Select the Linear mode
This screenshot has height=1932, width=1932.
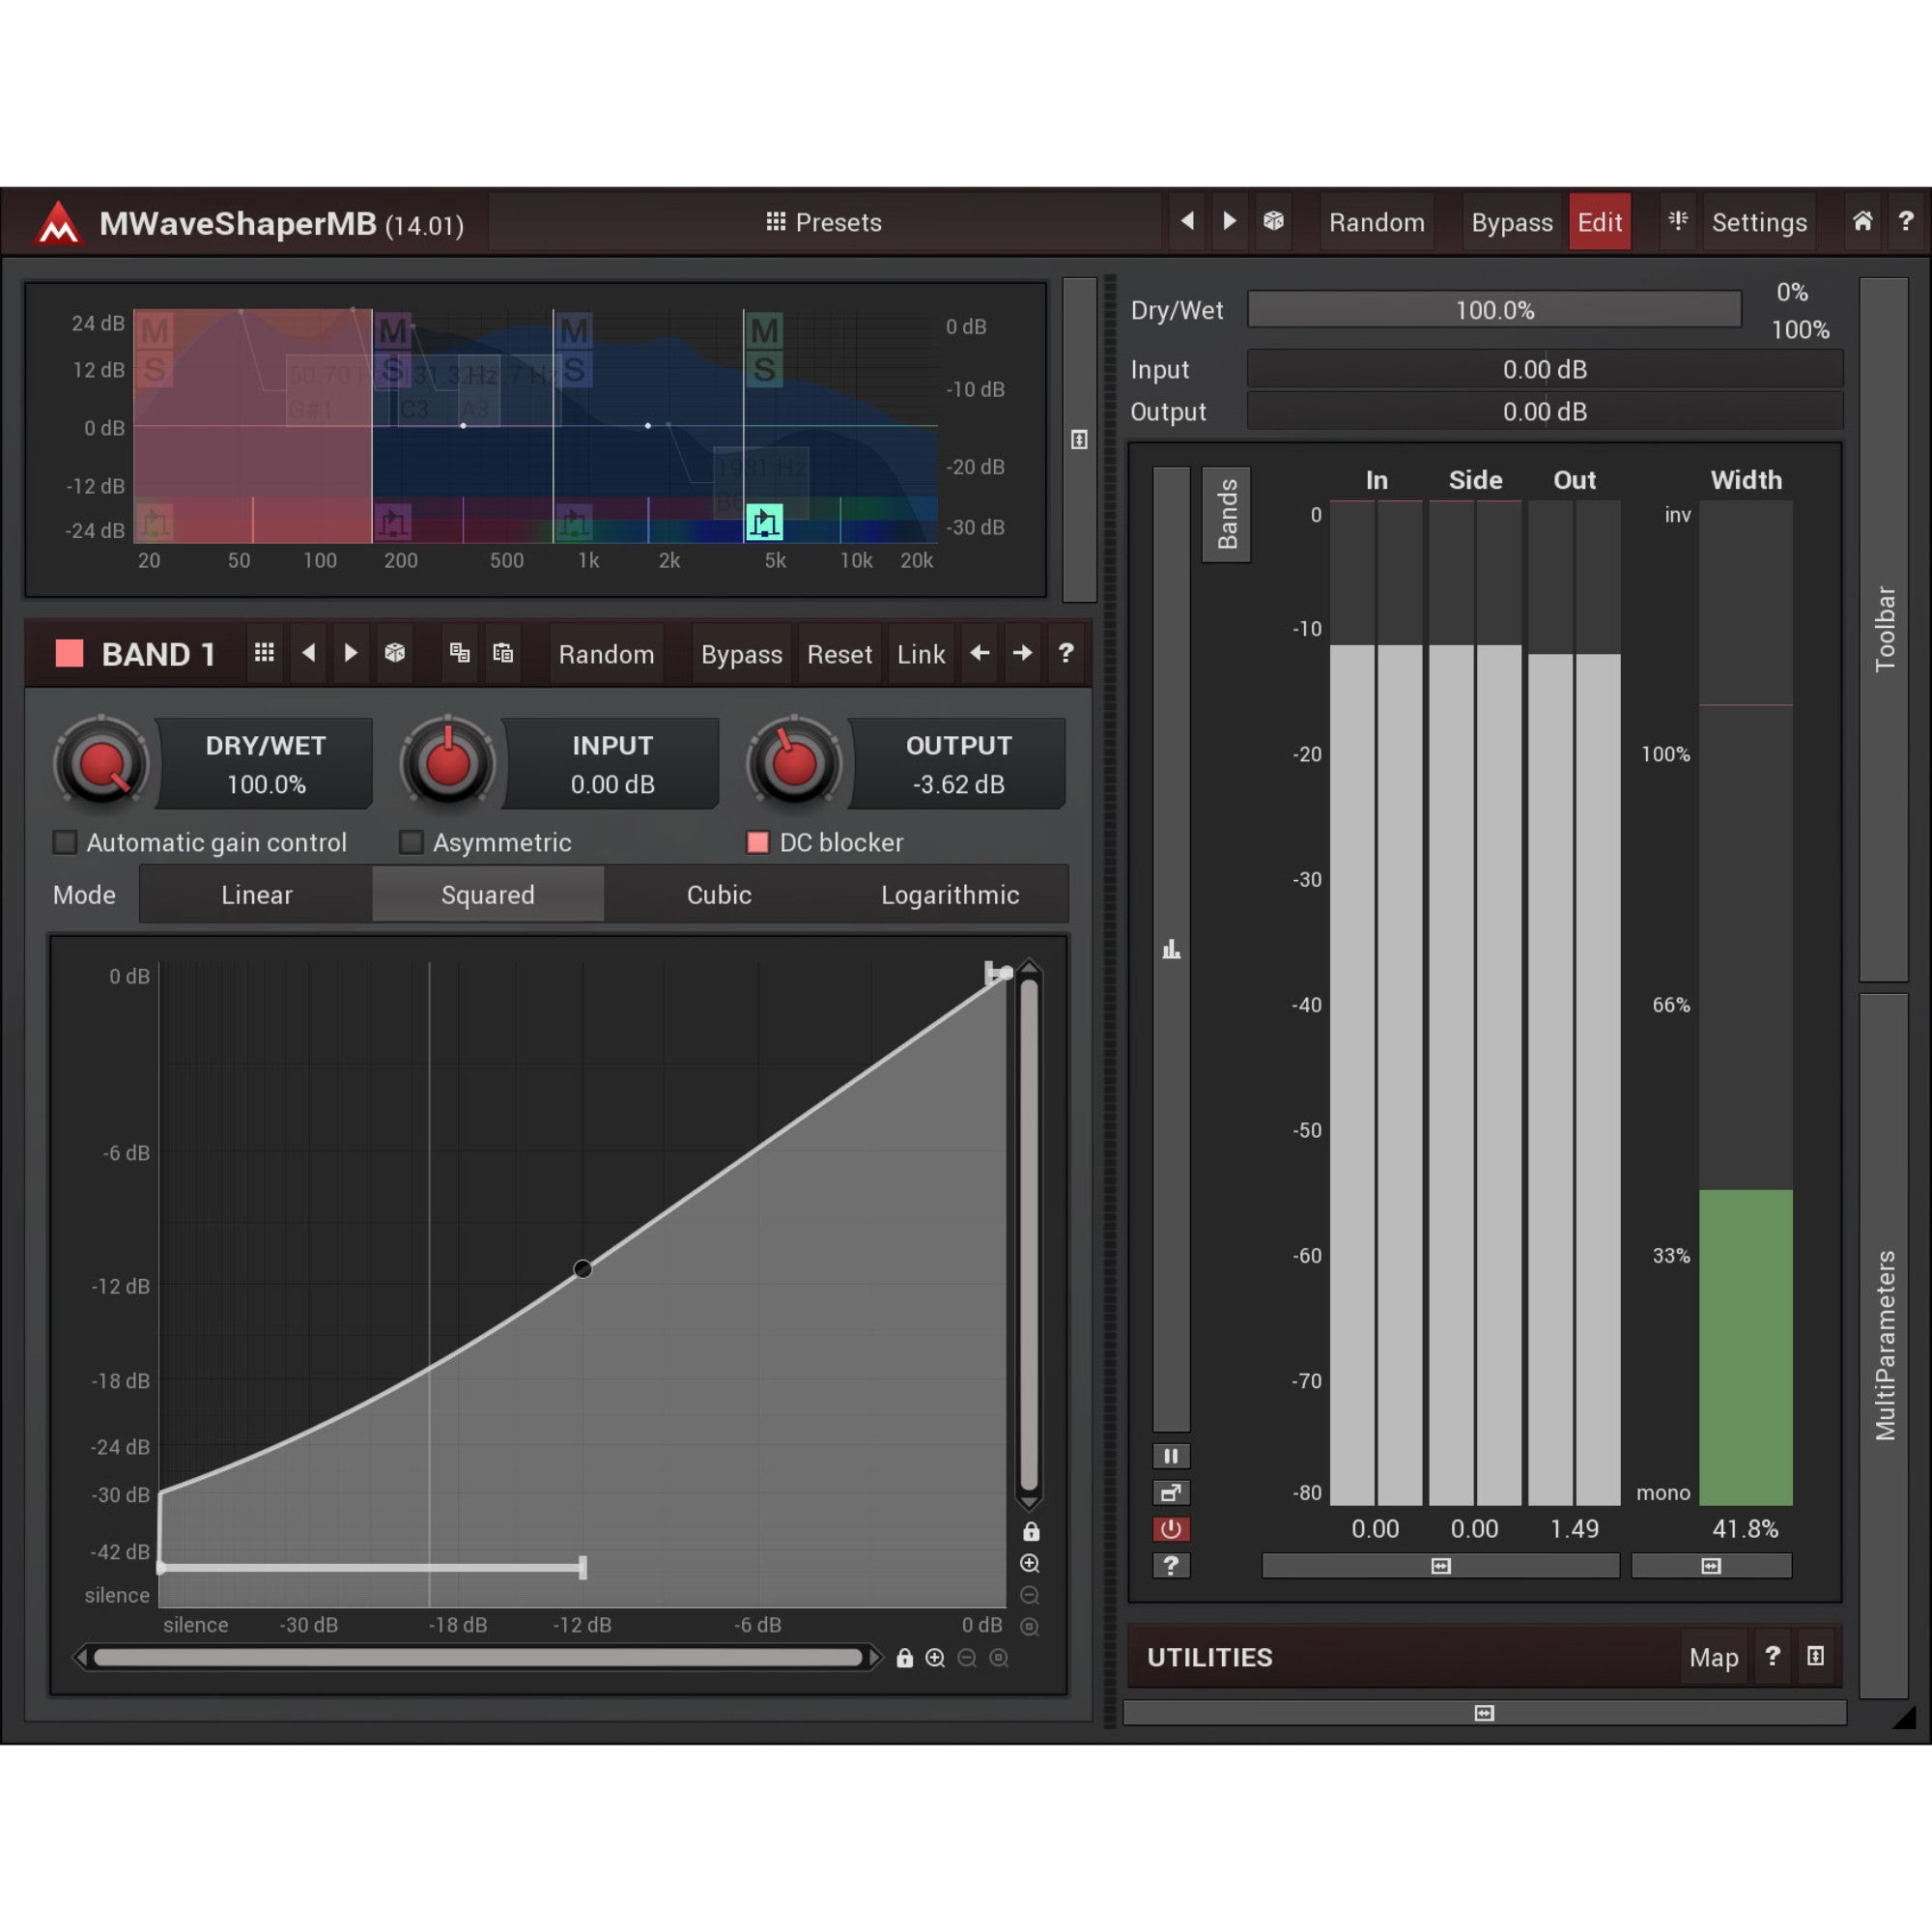click(257, 894)
